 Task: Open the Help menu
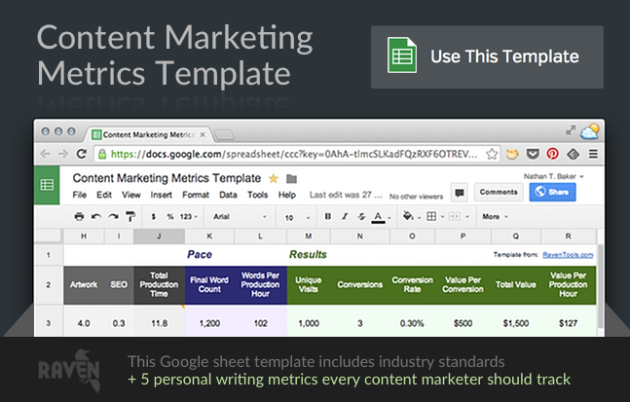[287, 195]
